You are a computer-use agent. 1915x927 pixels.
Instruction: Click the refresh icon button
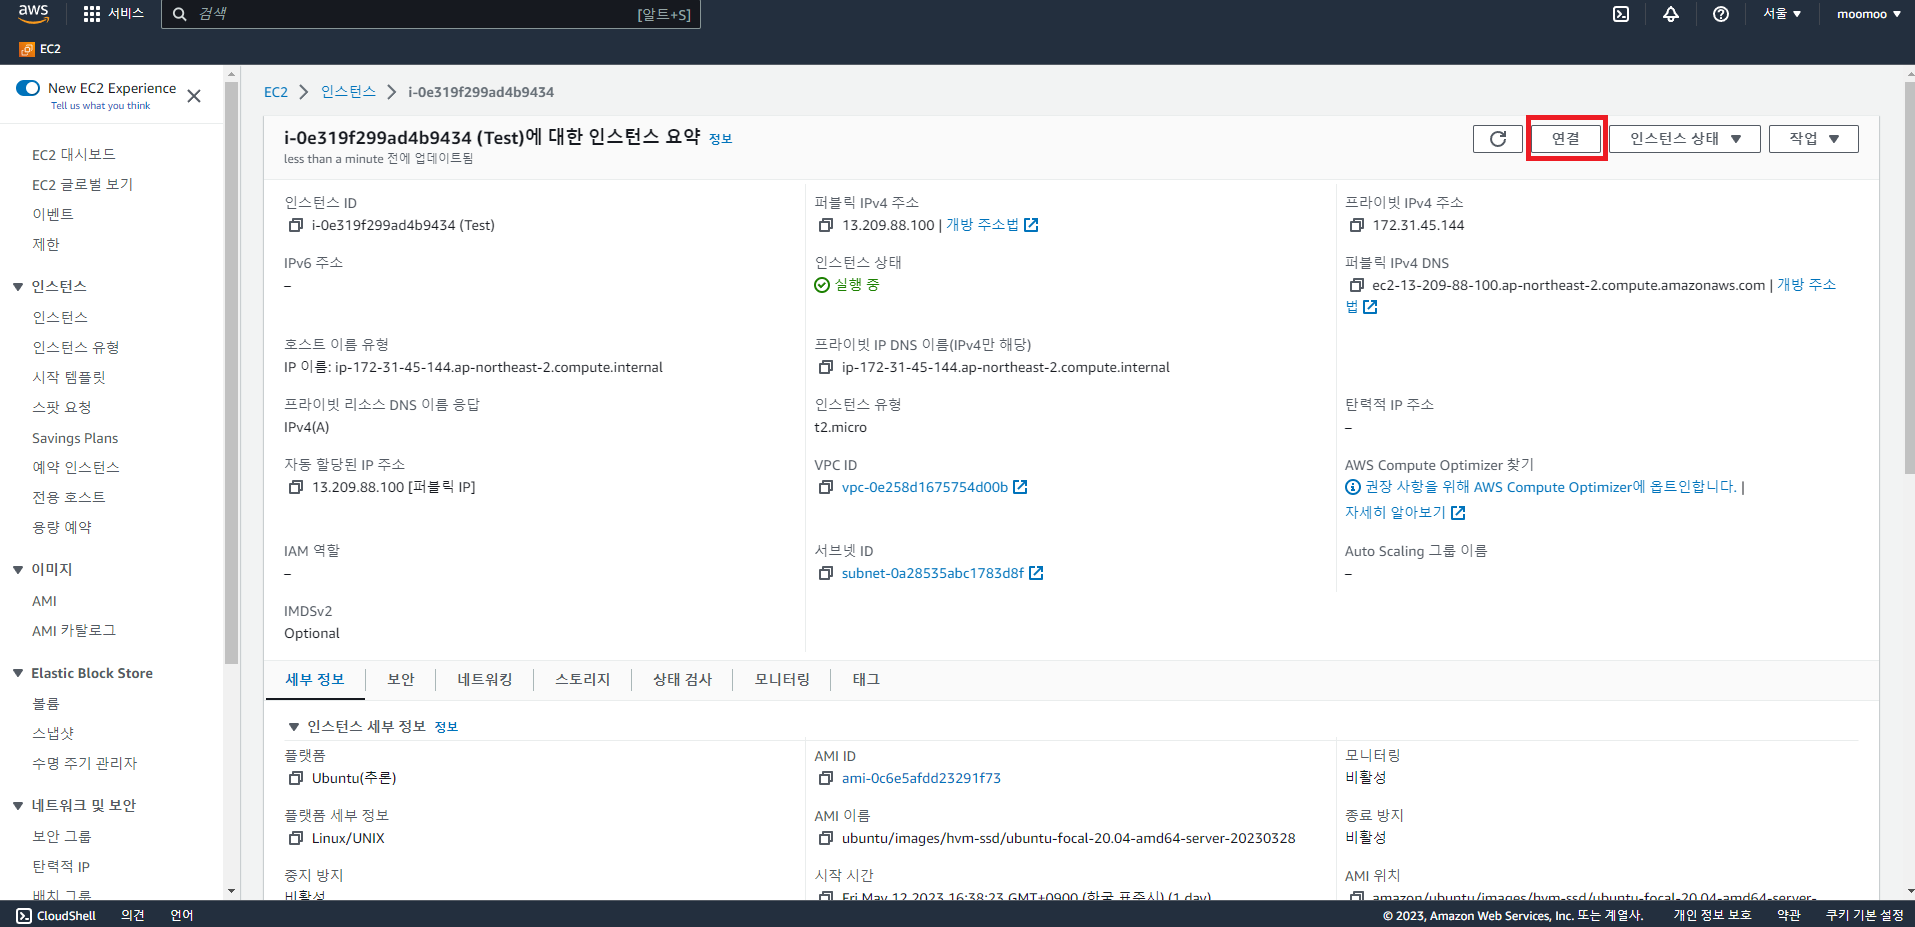[1497, 139]
